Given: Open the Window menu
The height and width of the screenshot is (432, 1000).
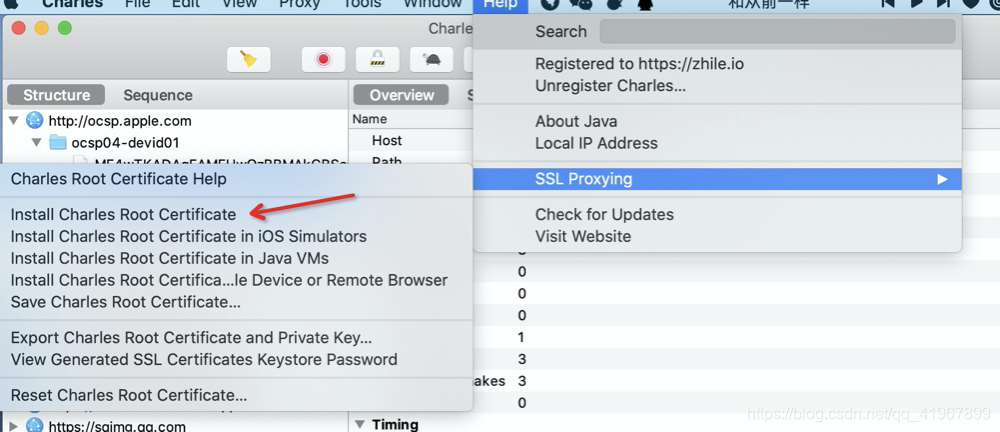Looking at the screenshot, I should pos(432,4).
